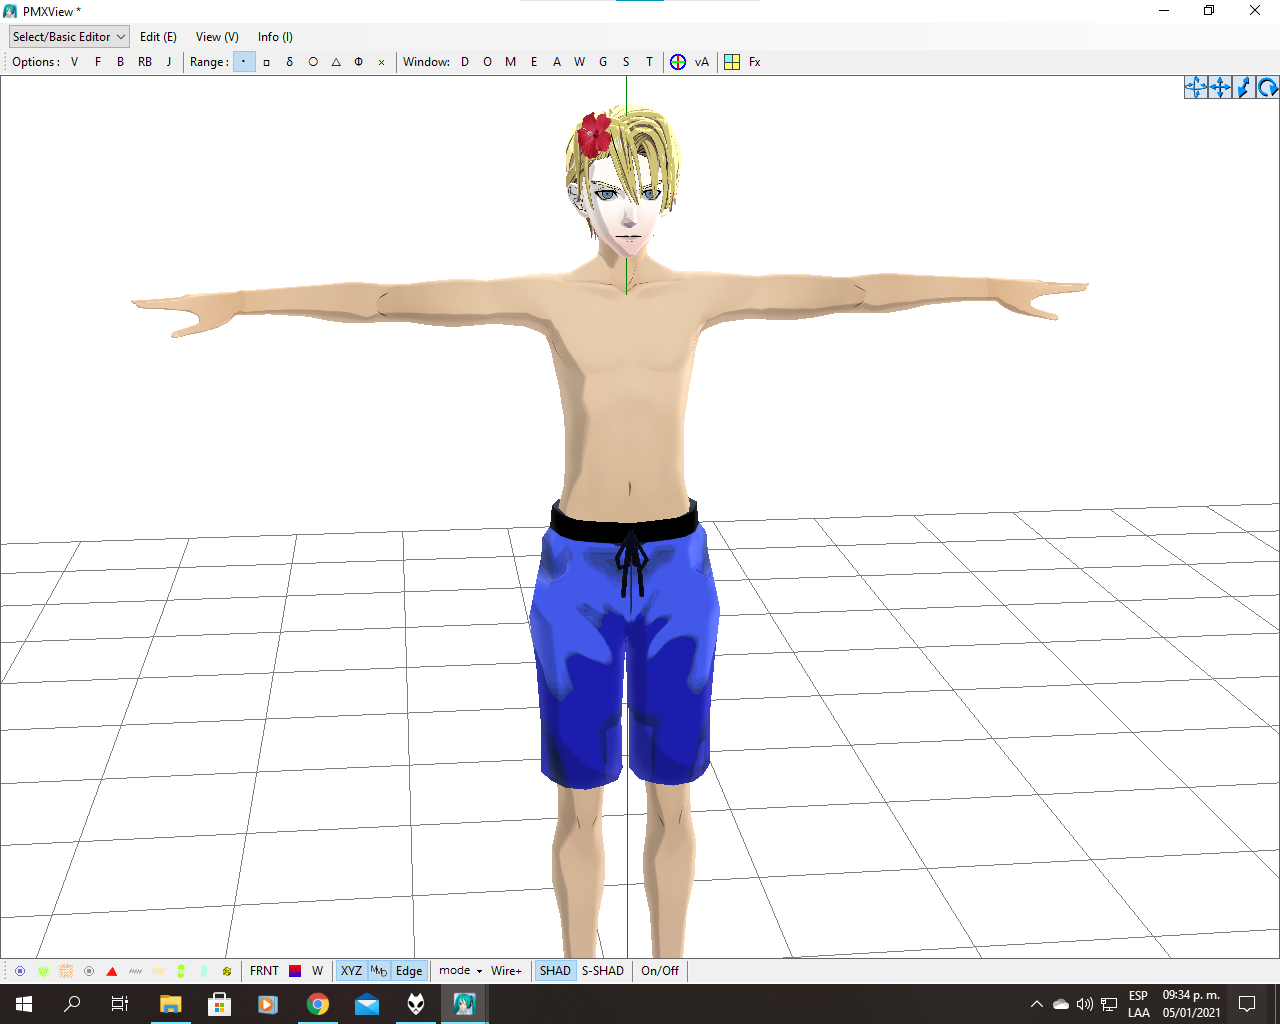This screenshot has width=1280, height=1024.
Task: Select the camera orbit rotate icon
Action: coord(1196,88)
